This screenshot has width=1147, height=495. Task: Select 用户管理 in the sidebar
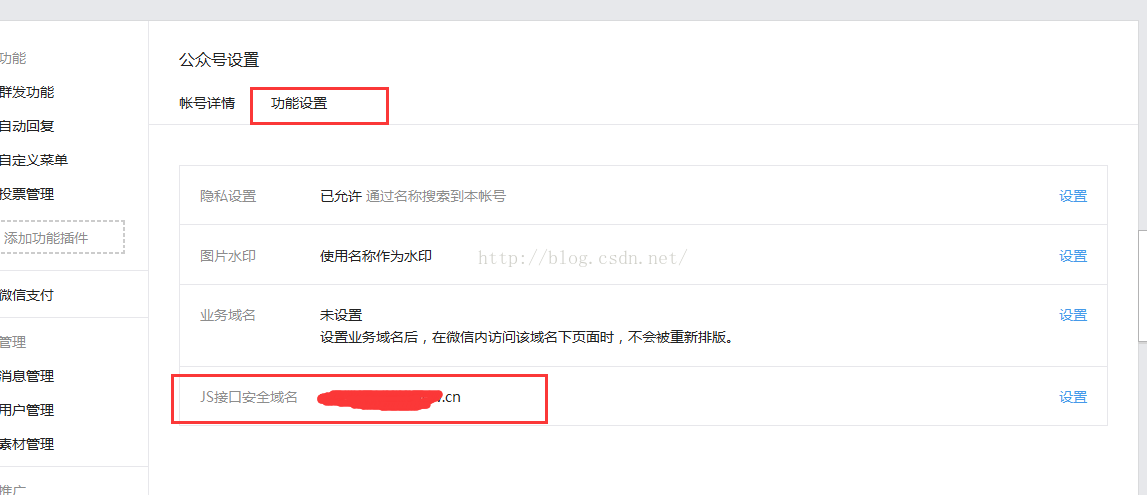pyautogui.click(x=26, y=410)
